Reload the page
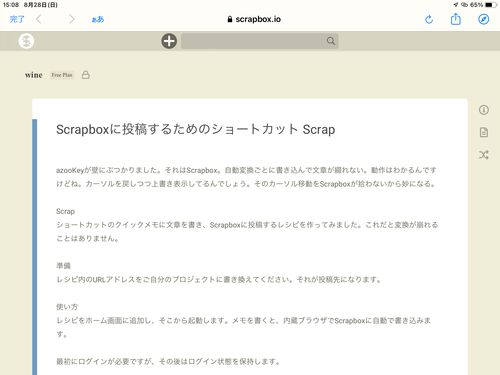 click(429, 19)
